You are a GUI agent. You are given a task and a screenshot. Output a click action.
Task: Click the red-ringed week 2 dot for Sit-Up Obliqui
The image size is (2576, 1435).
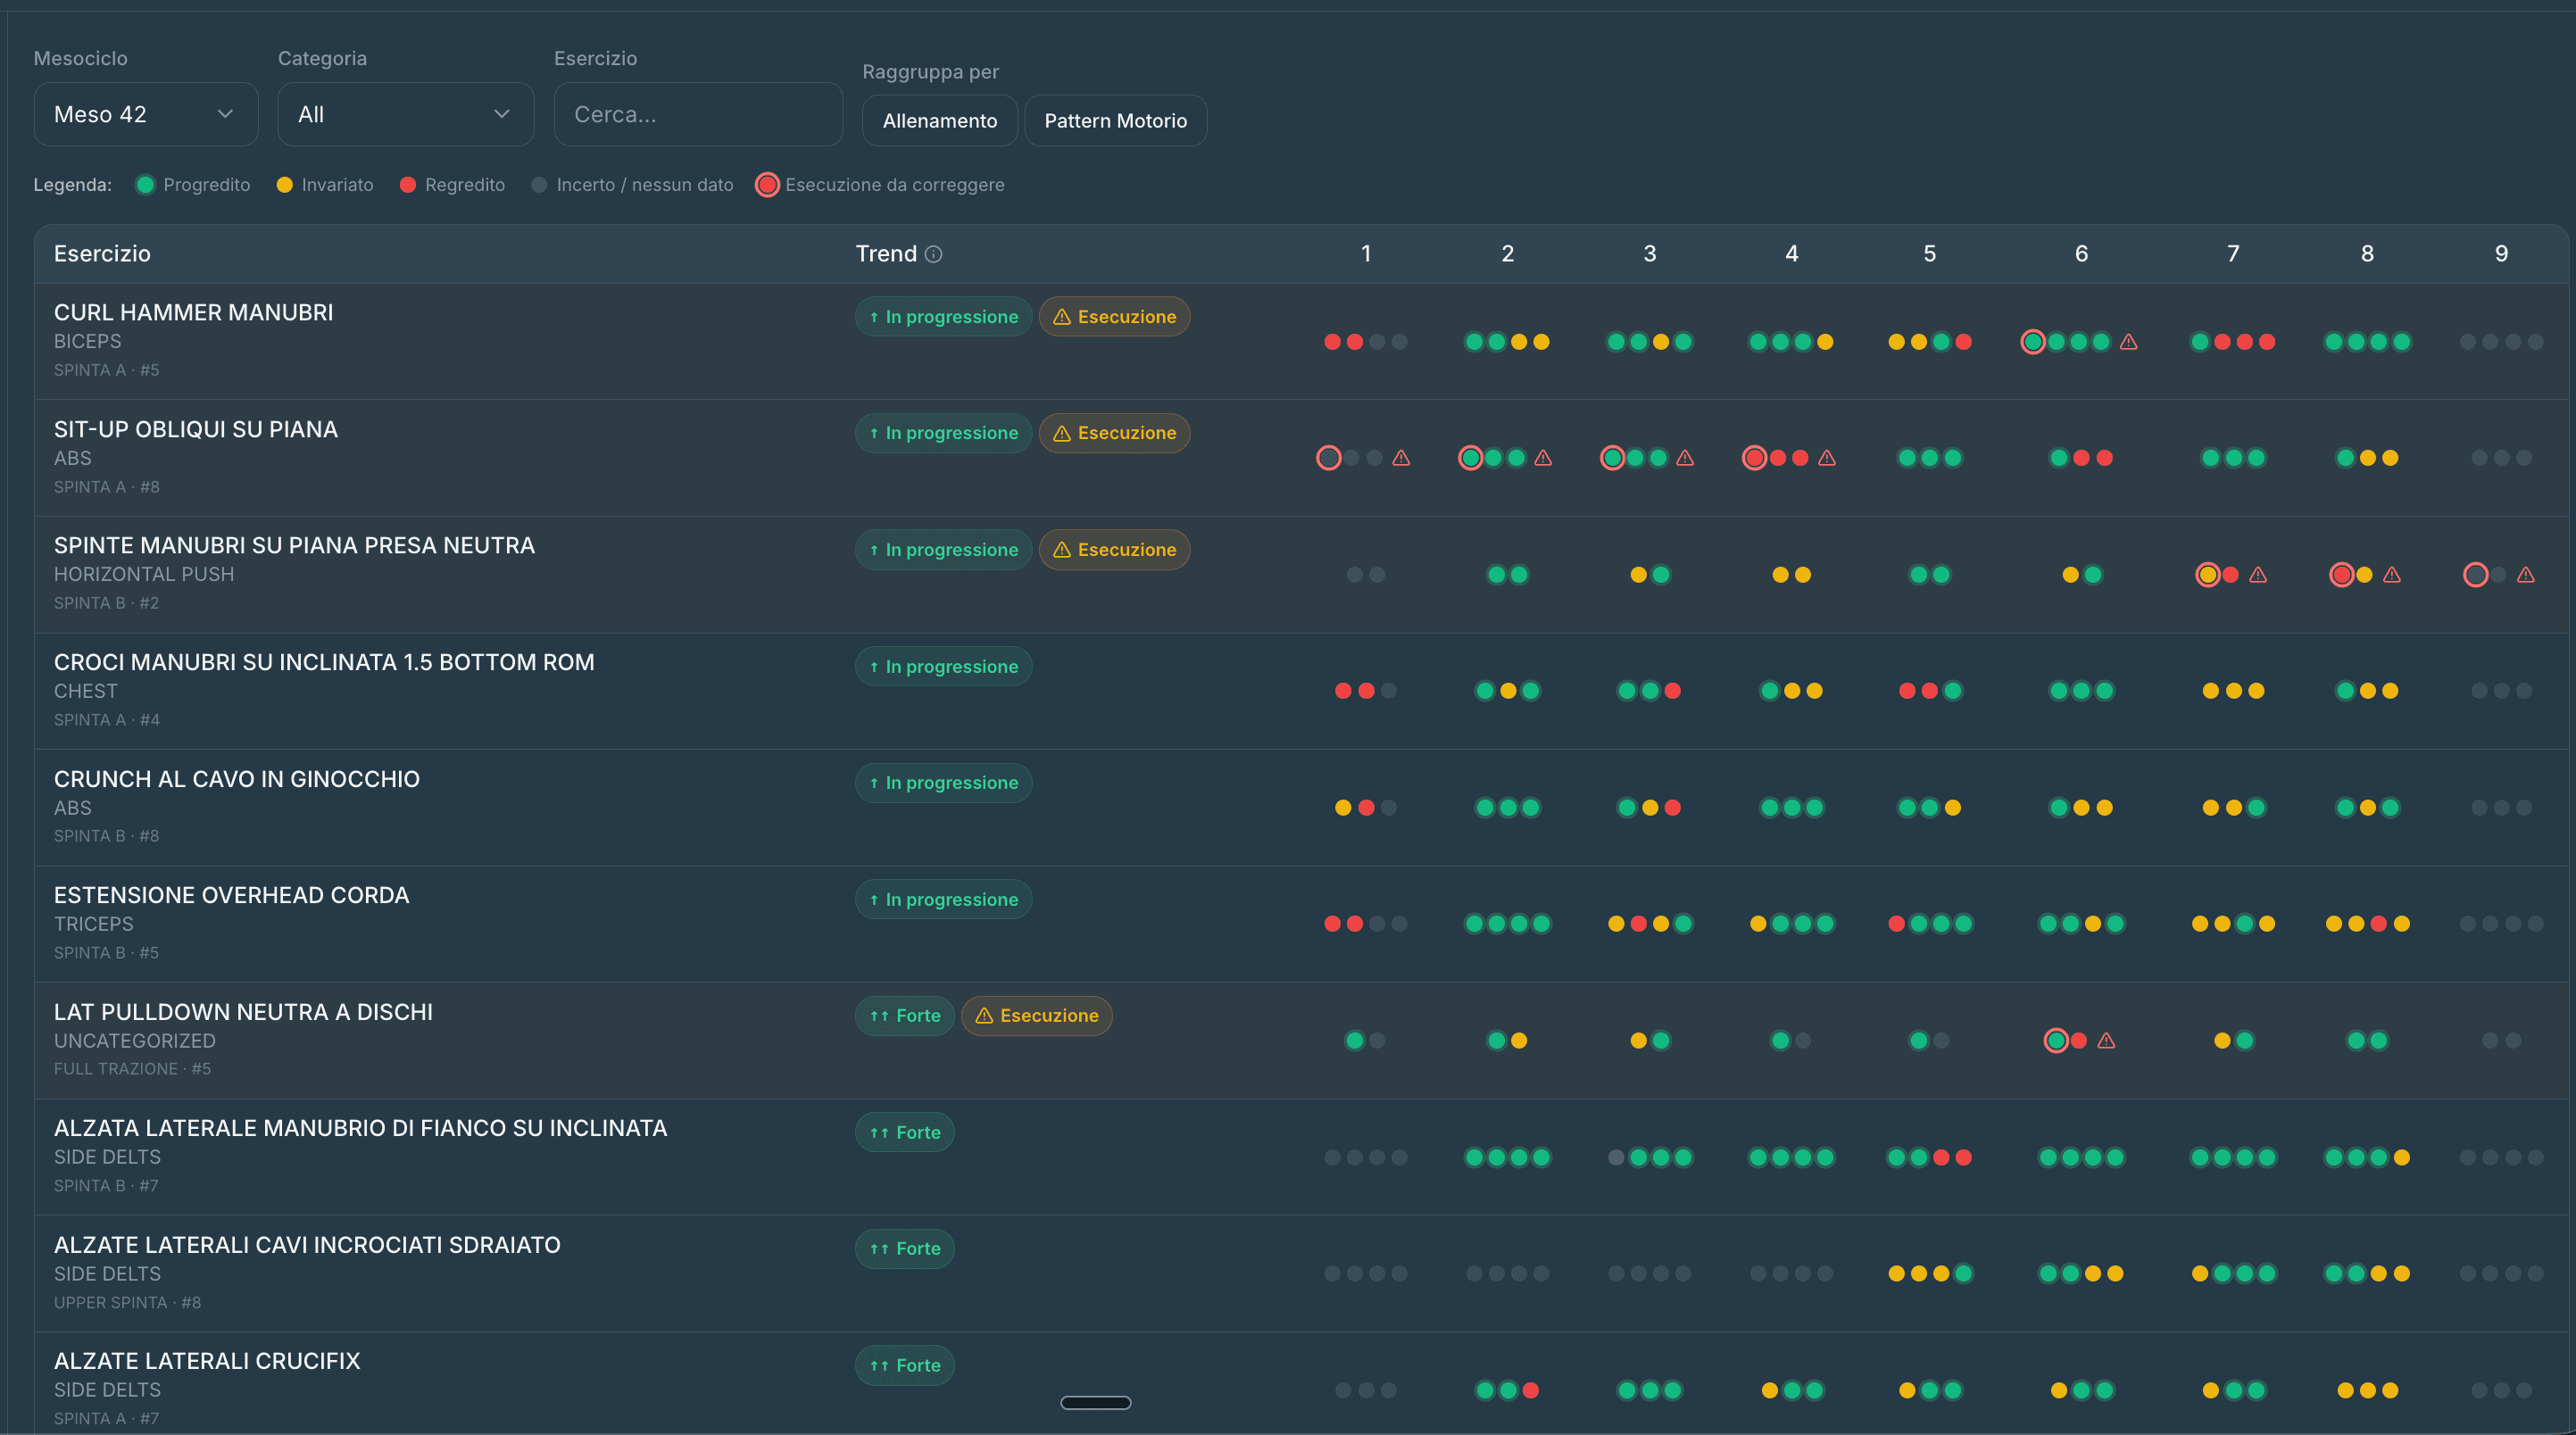(x=1471, y=458)
